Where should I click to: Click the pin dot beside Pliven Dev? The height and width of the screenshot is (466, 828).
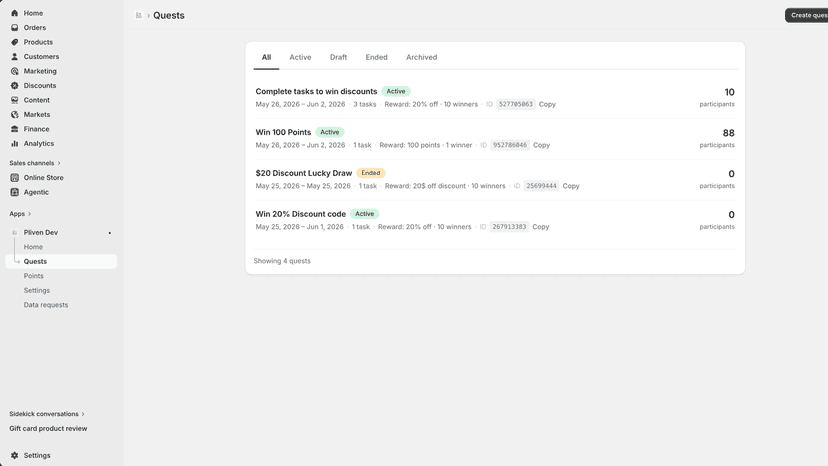pyautogui.click(x=110, y=233)
